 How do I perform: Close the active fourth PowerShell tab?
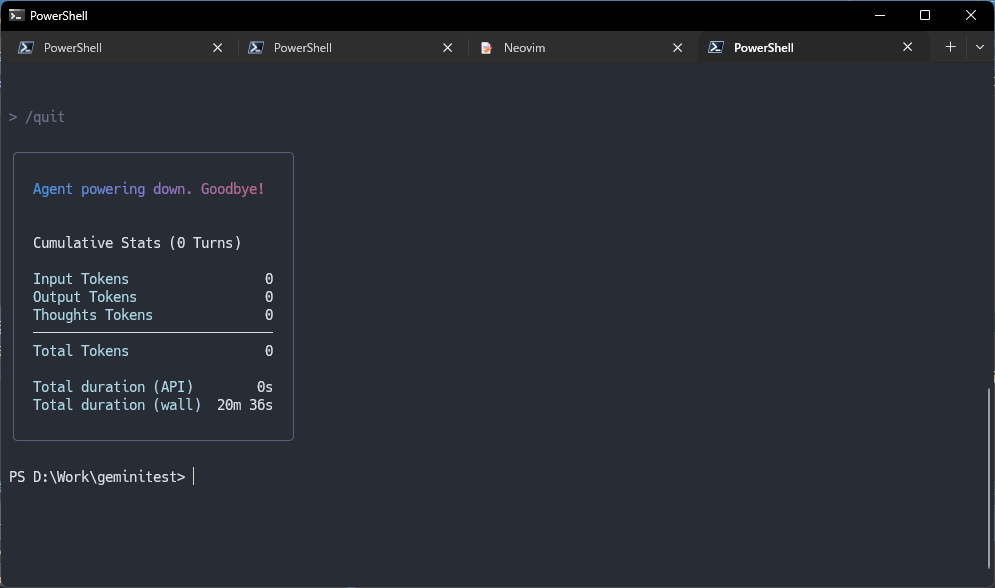(908, 48)
